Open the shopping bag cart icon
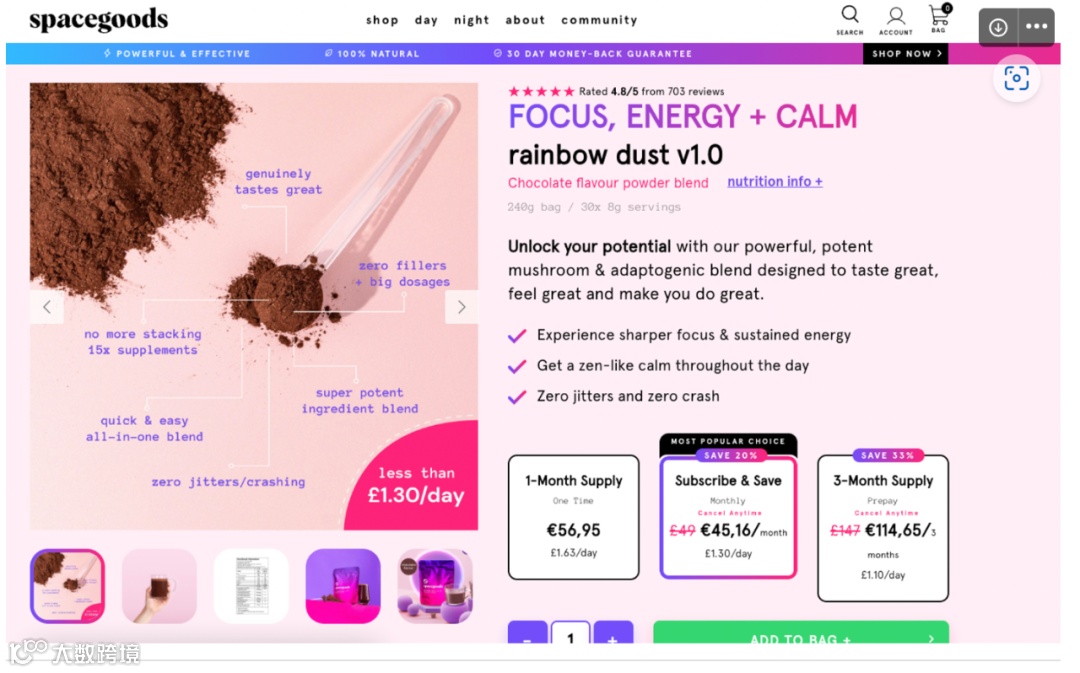Viewport: 1080px width, 673px height. (938, 15)
